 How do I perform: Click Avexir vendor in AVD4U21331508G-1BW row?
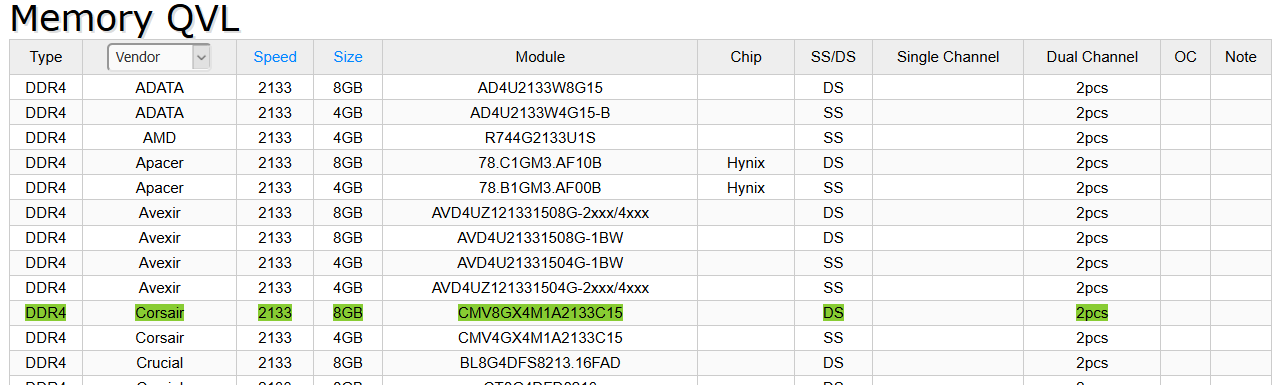tap(159, 238)
